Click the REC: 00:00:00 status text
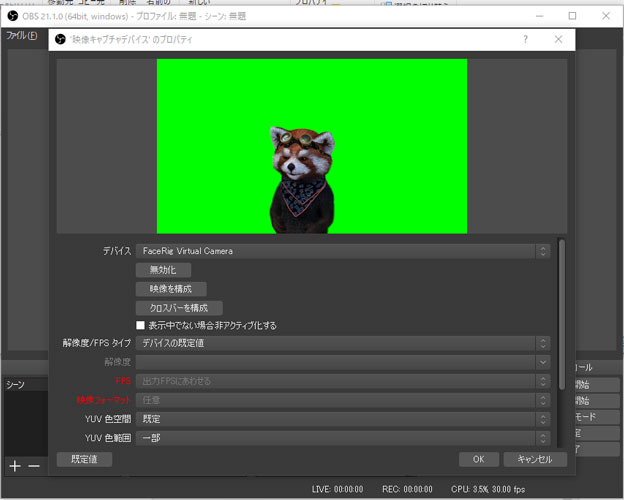Screen dimensions: 624x500 point(407,489)
